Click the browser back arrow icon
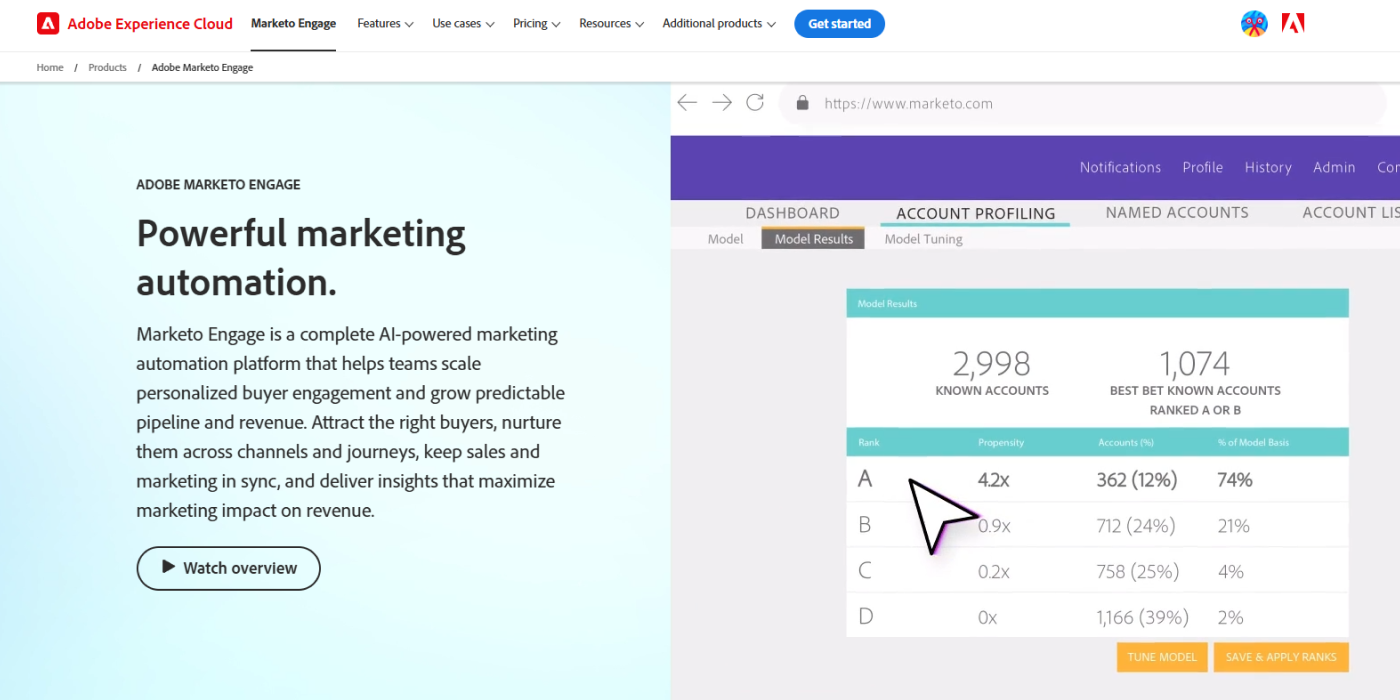The width and height of the screenshot is (1400, 700). pyautogui.click(x=687, y=103)
